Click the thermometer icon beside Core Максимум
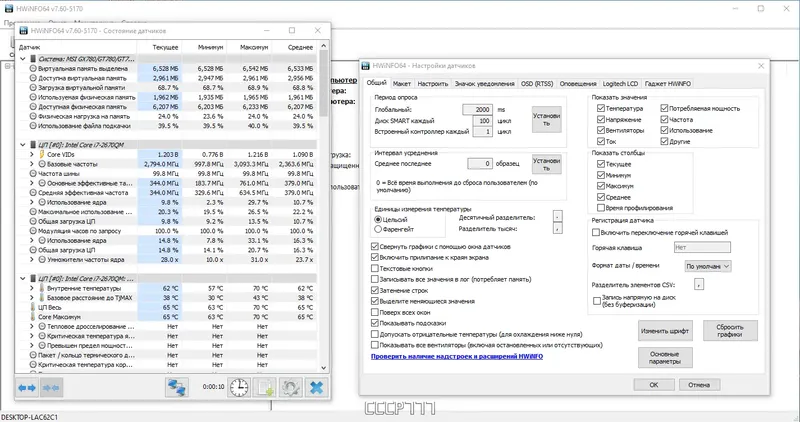Viewport: 800px width, 422px height. pyautogui.click(x=33, y=317)
